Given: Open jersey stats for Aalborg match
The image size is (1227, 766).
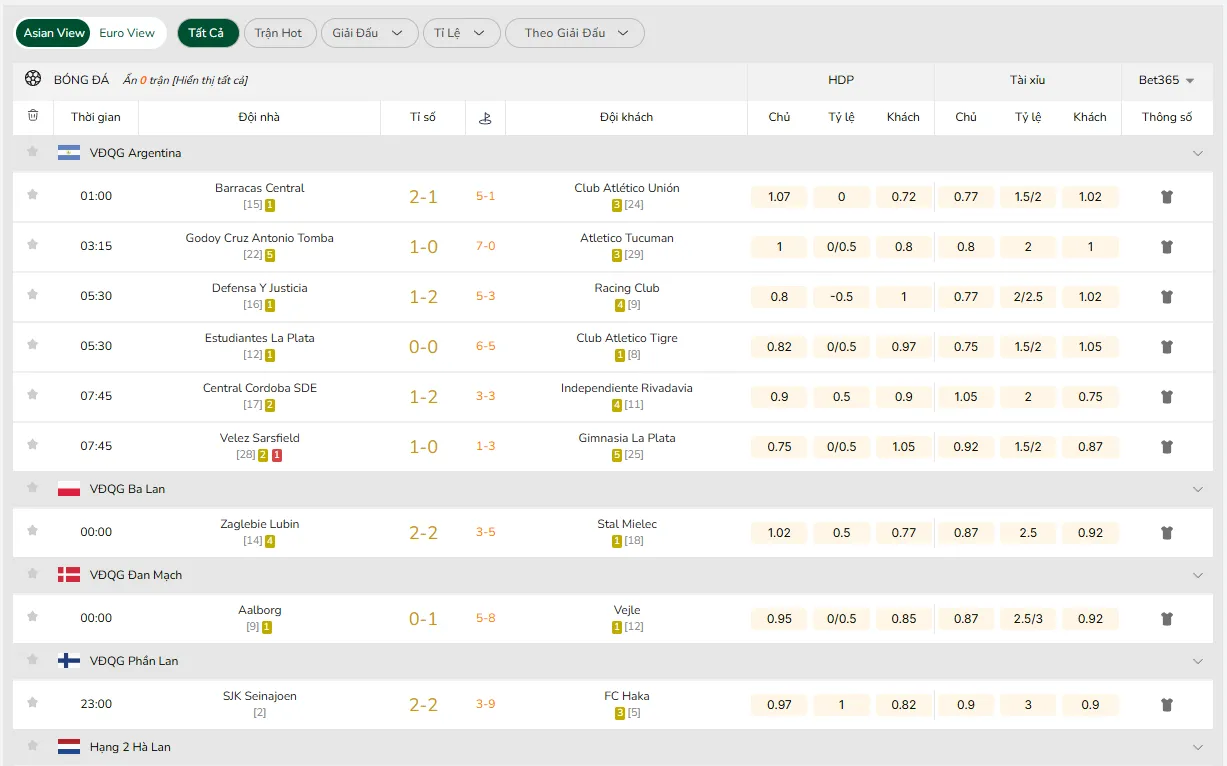Looking at the screenshot, I should pyautogui.click(x=1167, y=619).
